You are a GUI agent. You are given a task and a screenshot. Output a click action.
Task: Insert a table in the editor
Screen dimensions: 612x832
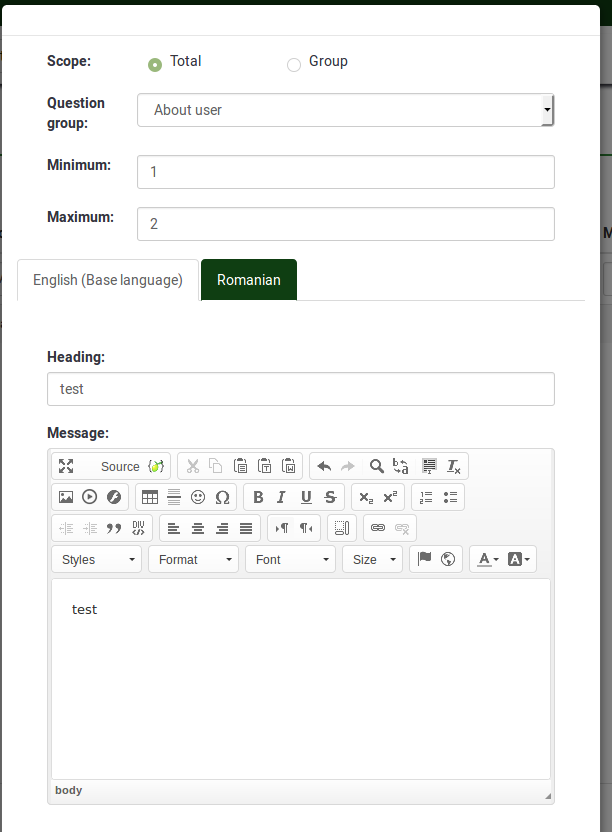(x=150, y=497)
